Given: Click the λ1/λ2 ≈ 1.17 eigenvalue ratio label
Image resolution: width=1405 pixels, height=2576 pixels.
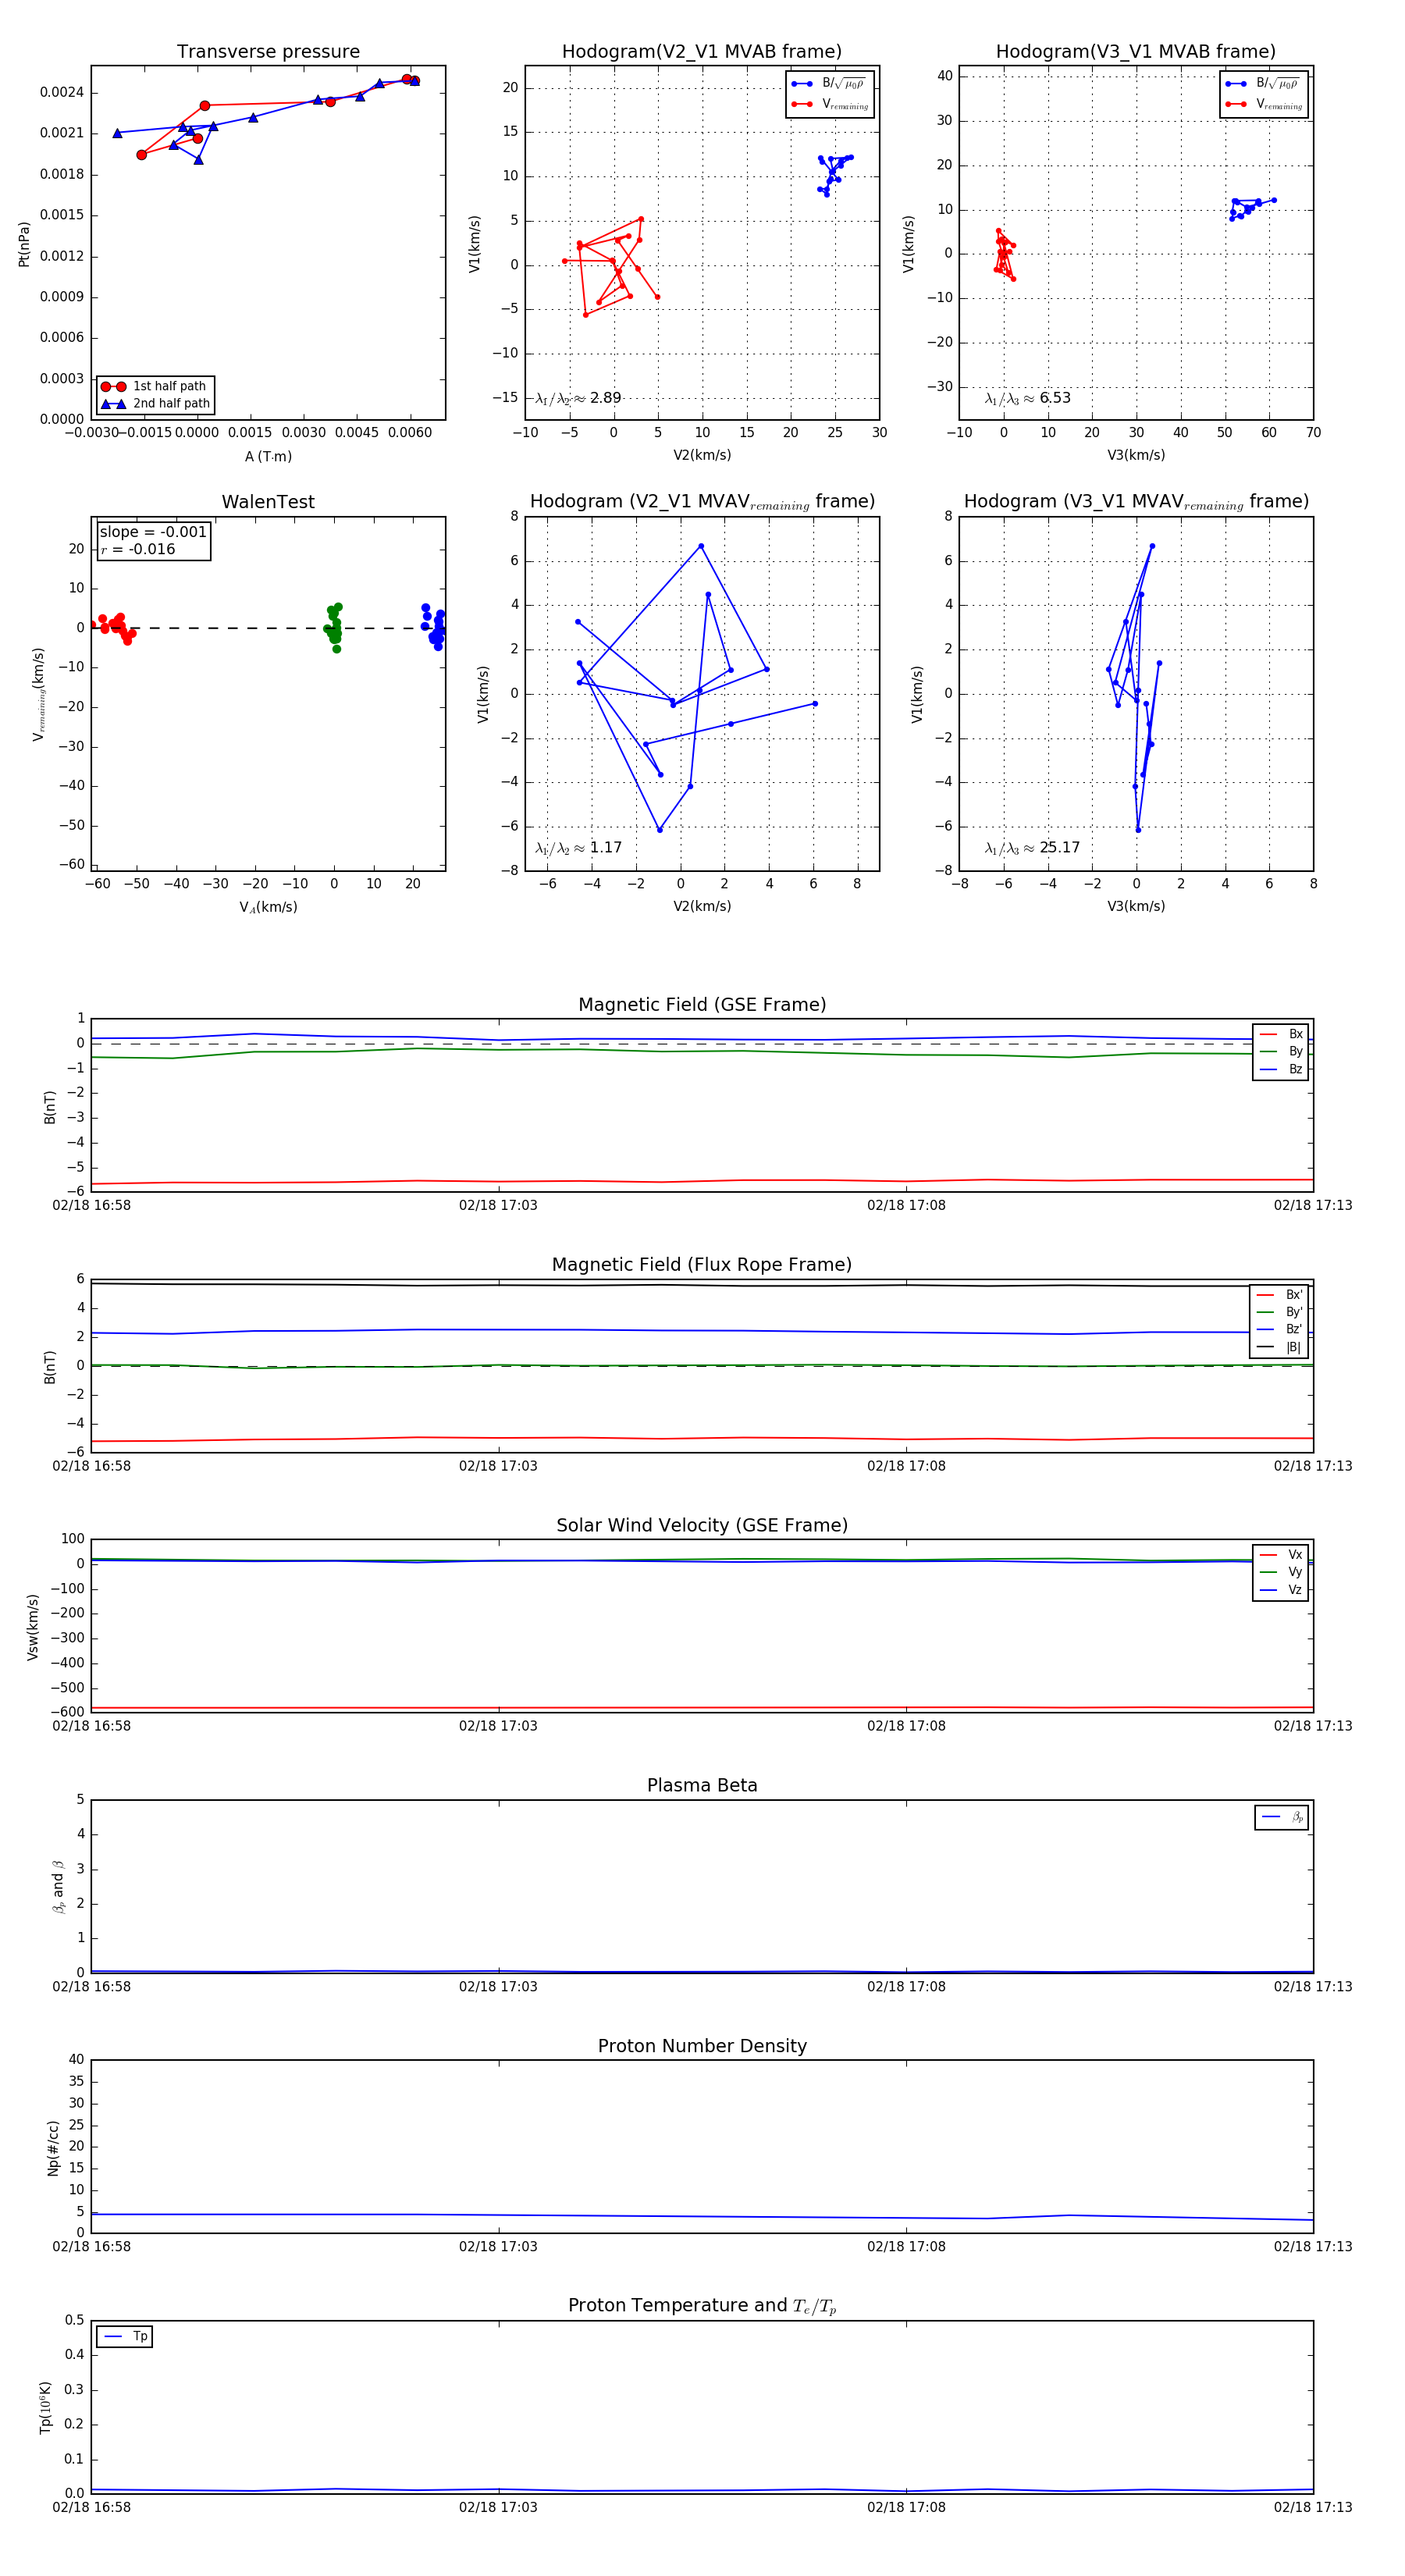Looking at the screenshot, I should (x=578, y=848).
